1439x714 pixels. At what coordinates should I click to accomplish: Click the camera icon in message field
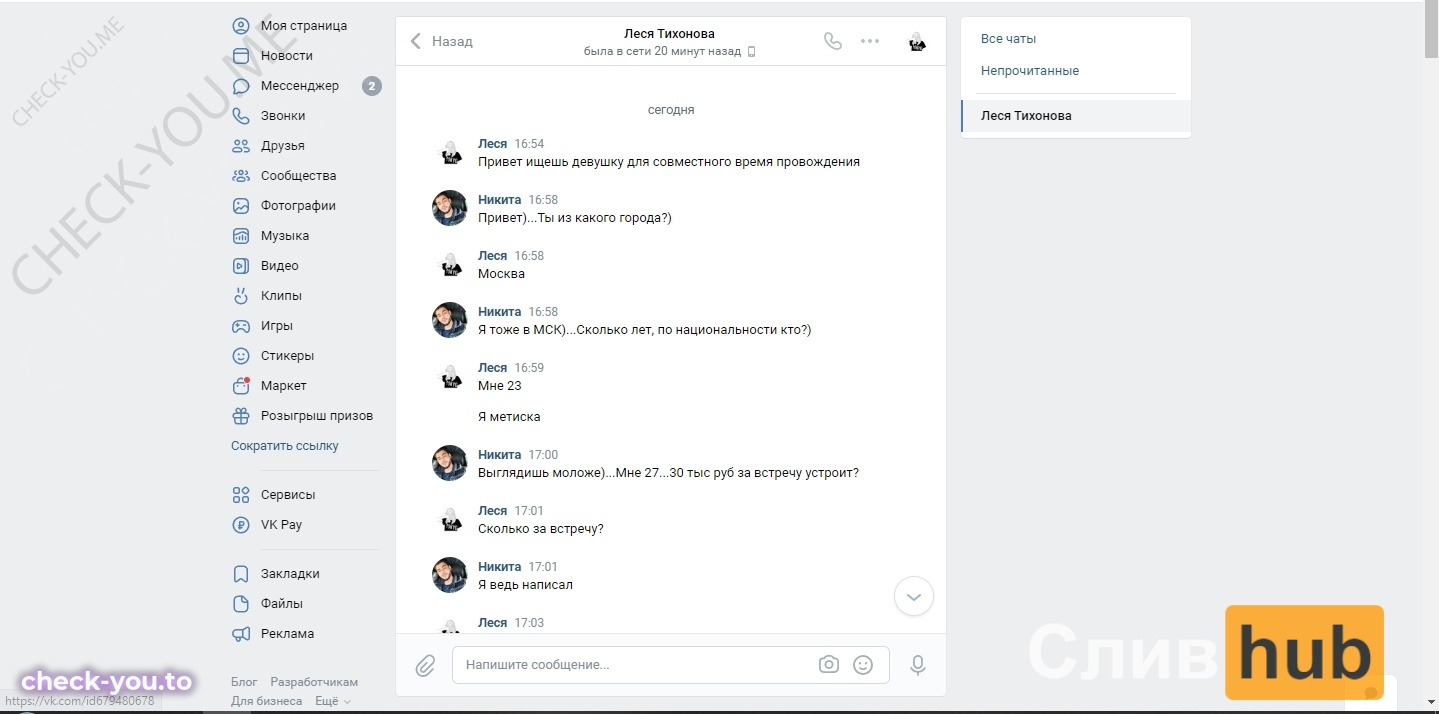click(x=828, y=664)
